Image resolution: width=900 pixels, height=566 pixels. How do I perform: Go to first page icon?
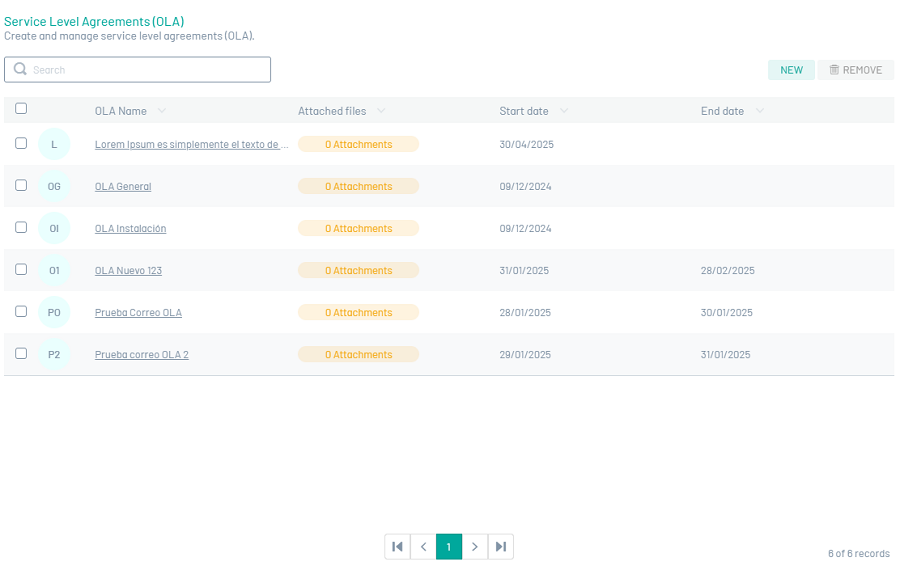(x=397, y=546)
